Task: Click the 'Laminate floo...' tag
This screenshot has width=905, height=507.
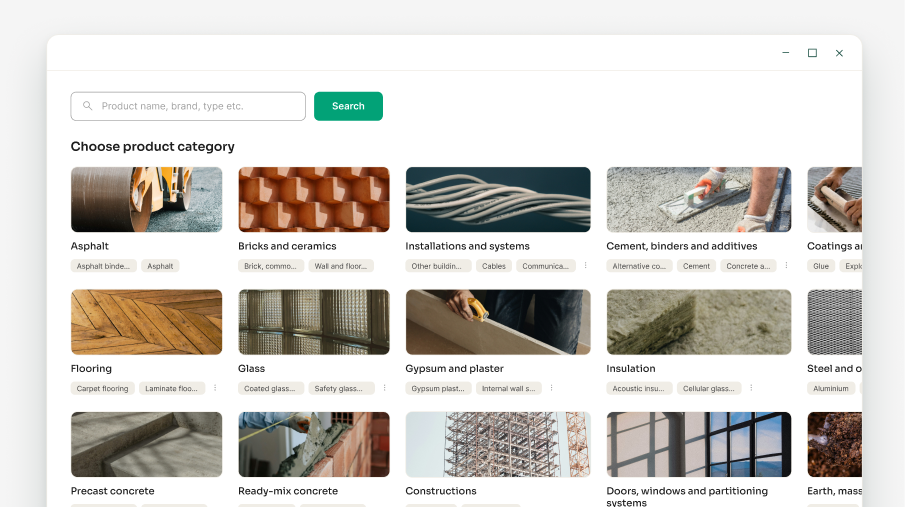Action: coord(171,389)
